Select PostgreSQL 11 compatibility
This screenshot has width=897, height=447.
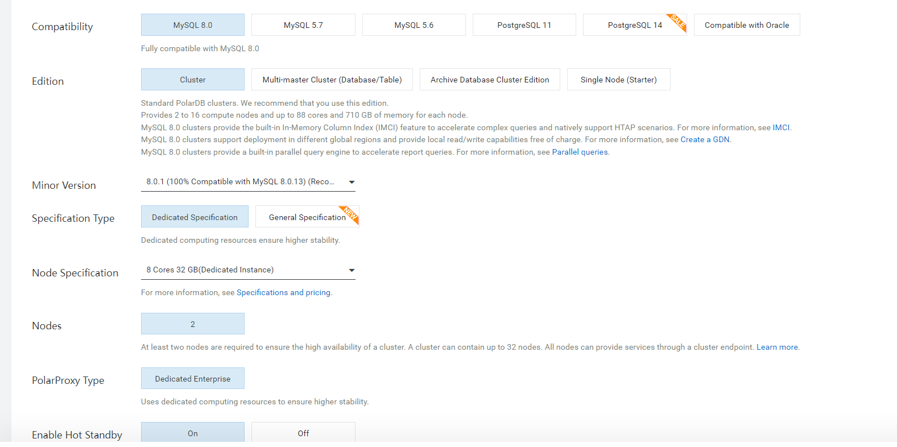[x=525, y=25]
